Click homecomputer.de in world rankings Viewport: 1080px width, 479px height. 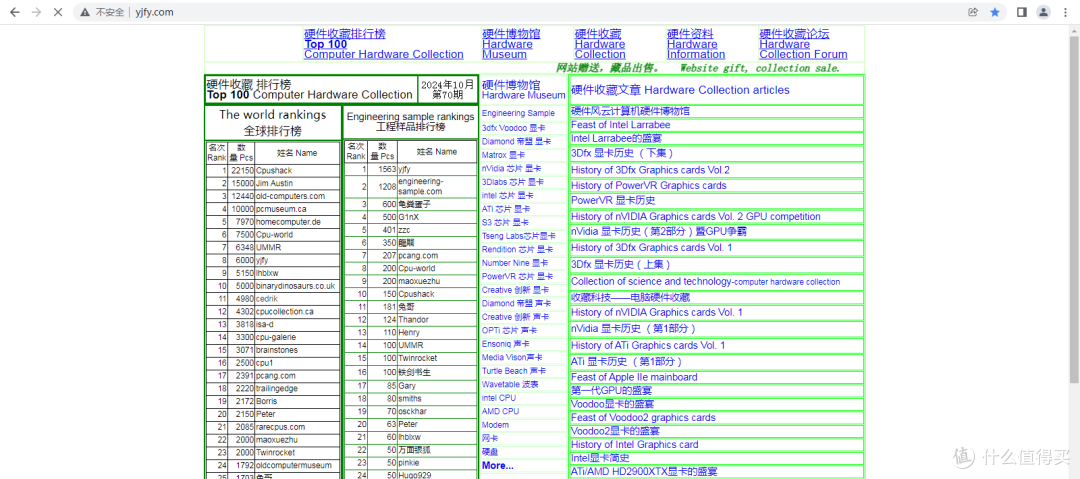[x=288, y=222]
